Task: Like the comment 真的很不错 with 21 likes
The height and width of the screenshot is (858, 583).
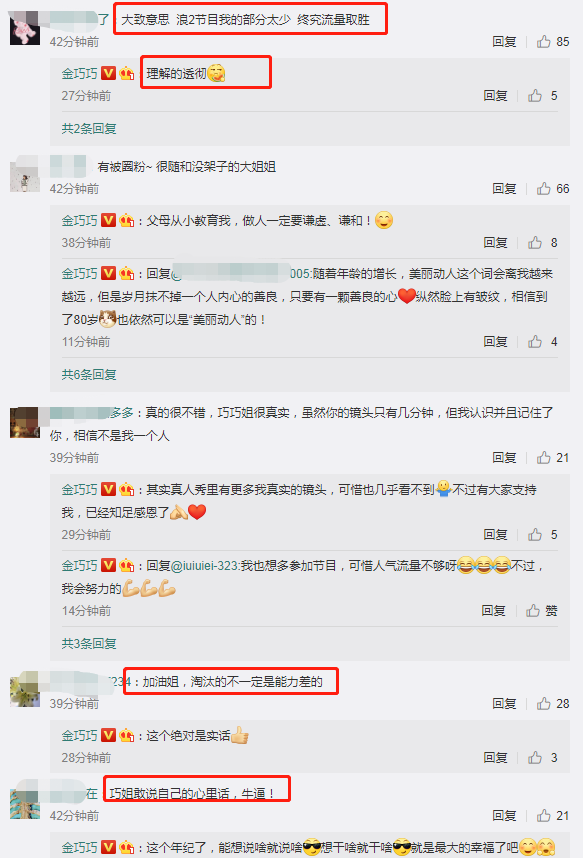Action: point(544,457)
